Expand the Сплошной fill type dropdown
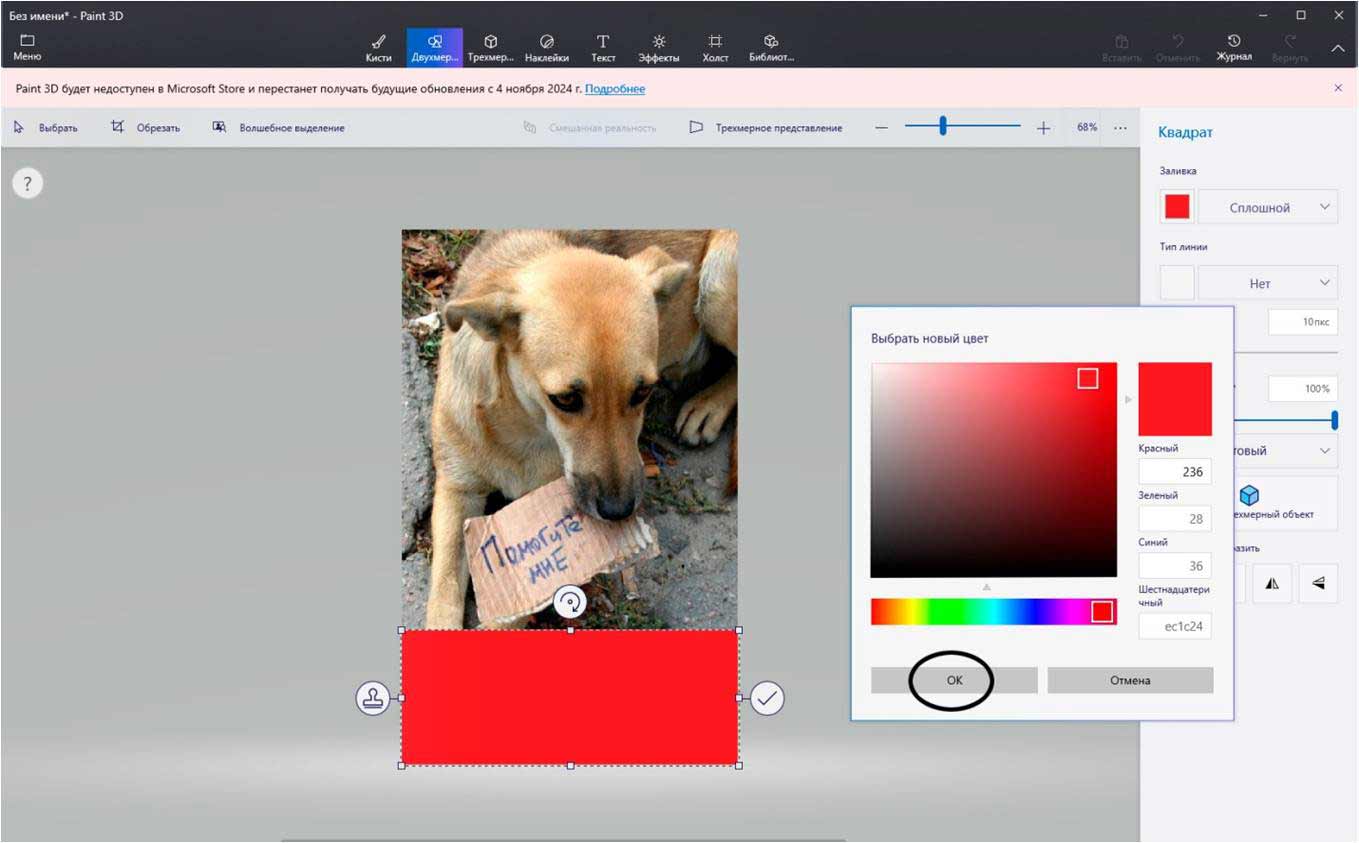Screen dimensions: 1359x843 point(1268,208)
